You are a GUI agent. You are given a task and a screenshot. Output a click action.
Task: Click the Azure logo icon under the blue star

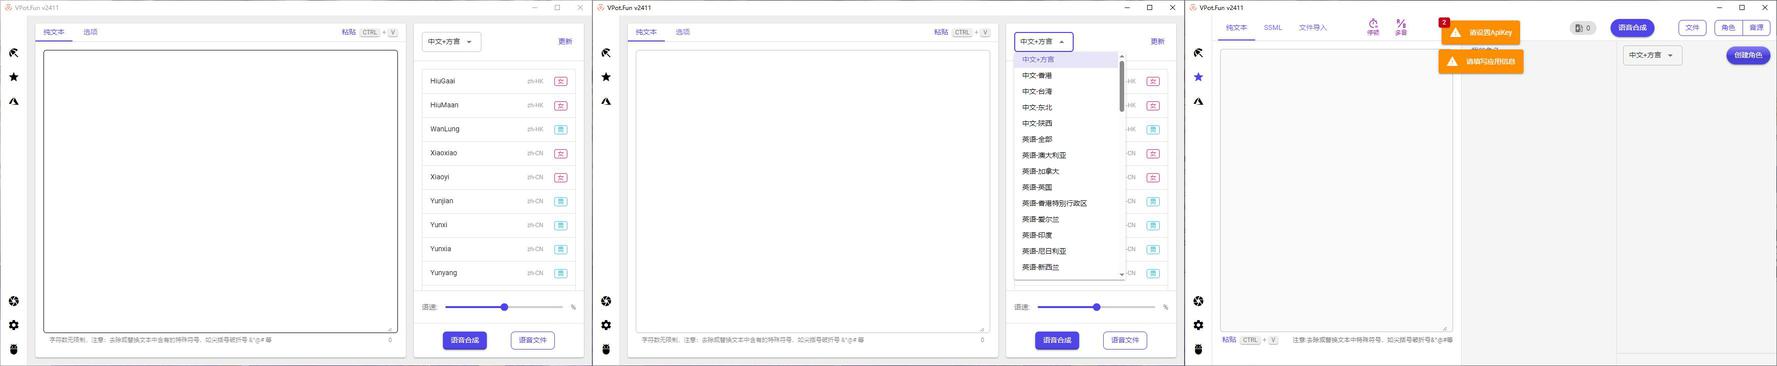pyautogui.click(x=1198, y=101)
